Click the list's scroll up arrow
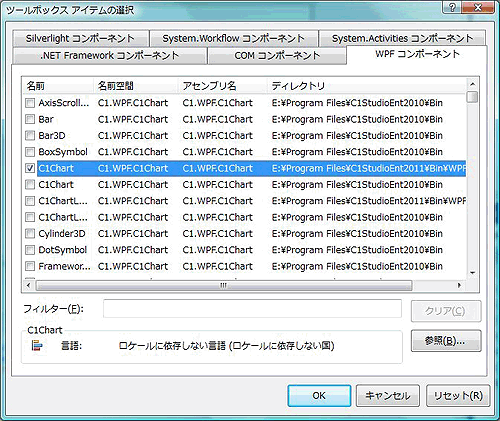 [472, 84]
